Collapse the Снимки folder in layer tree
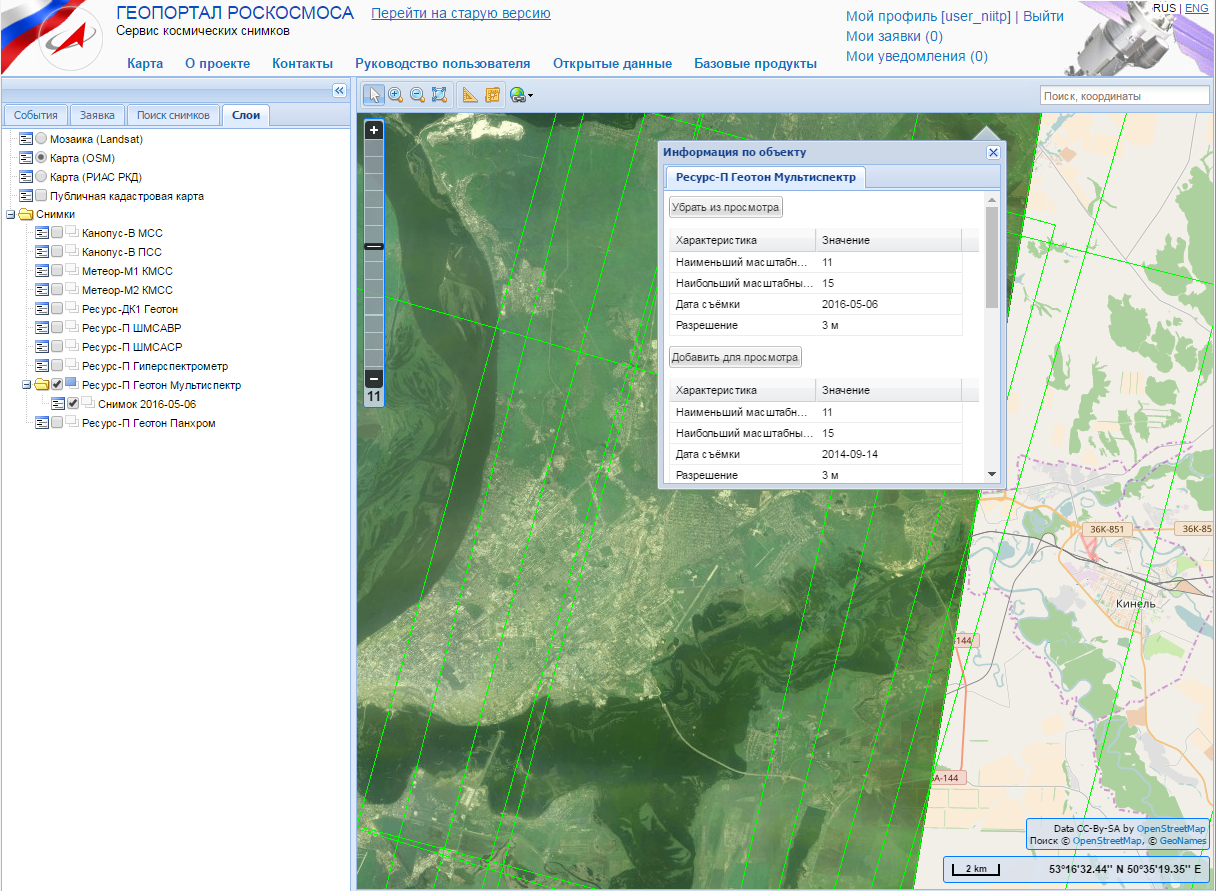 point(11,214)
